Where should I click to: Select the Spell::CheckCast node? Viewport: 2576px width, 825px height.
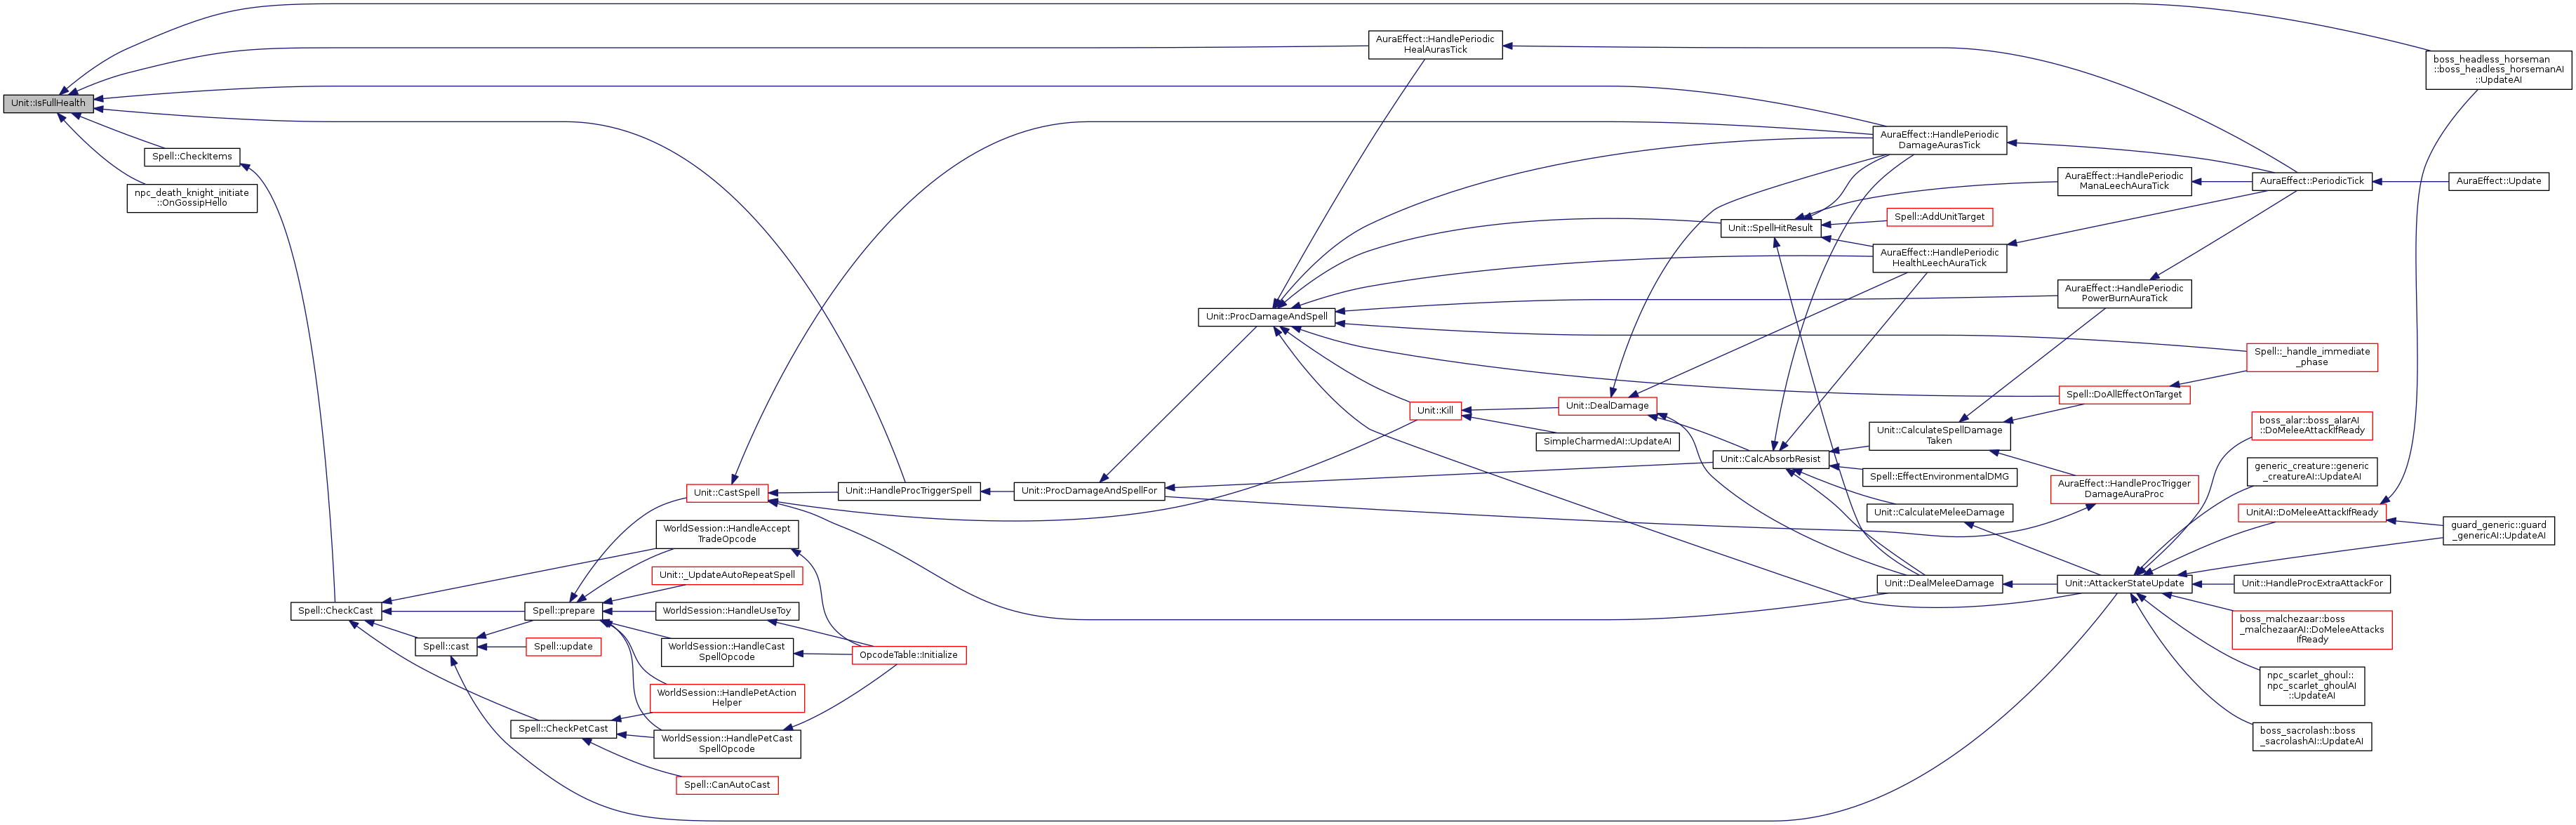point(335,611)
